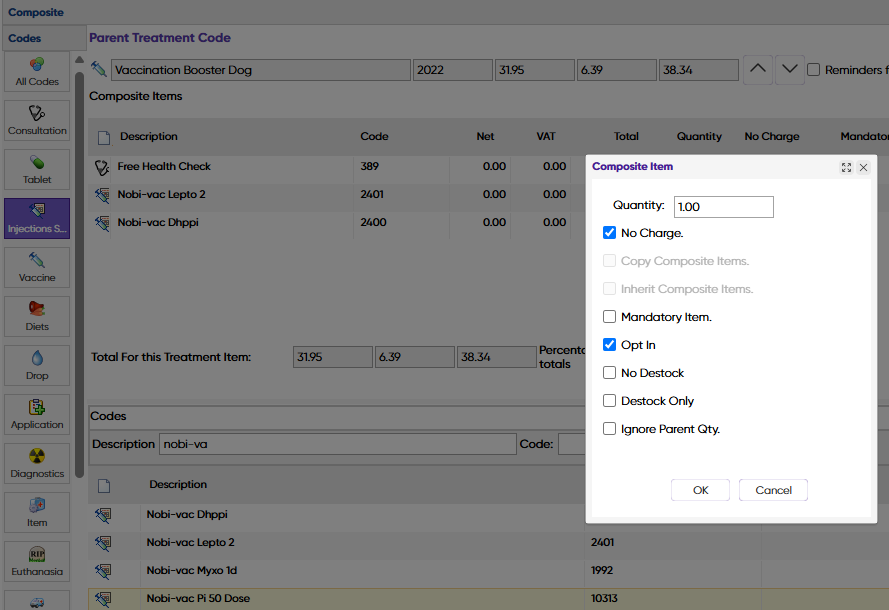Enable the Mandatory Item checkbox

(610, 317)
